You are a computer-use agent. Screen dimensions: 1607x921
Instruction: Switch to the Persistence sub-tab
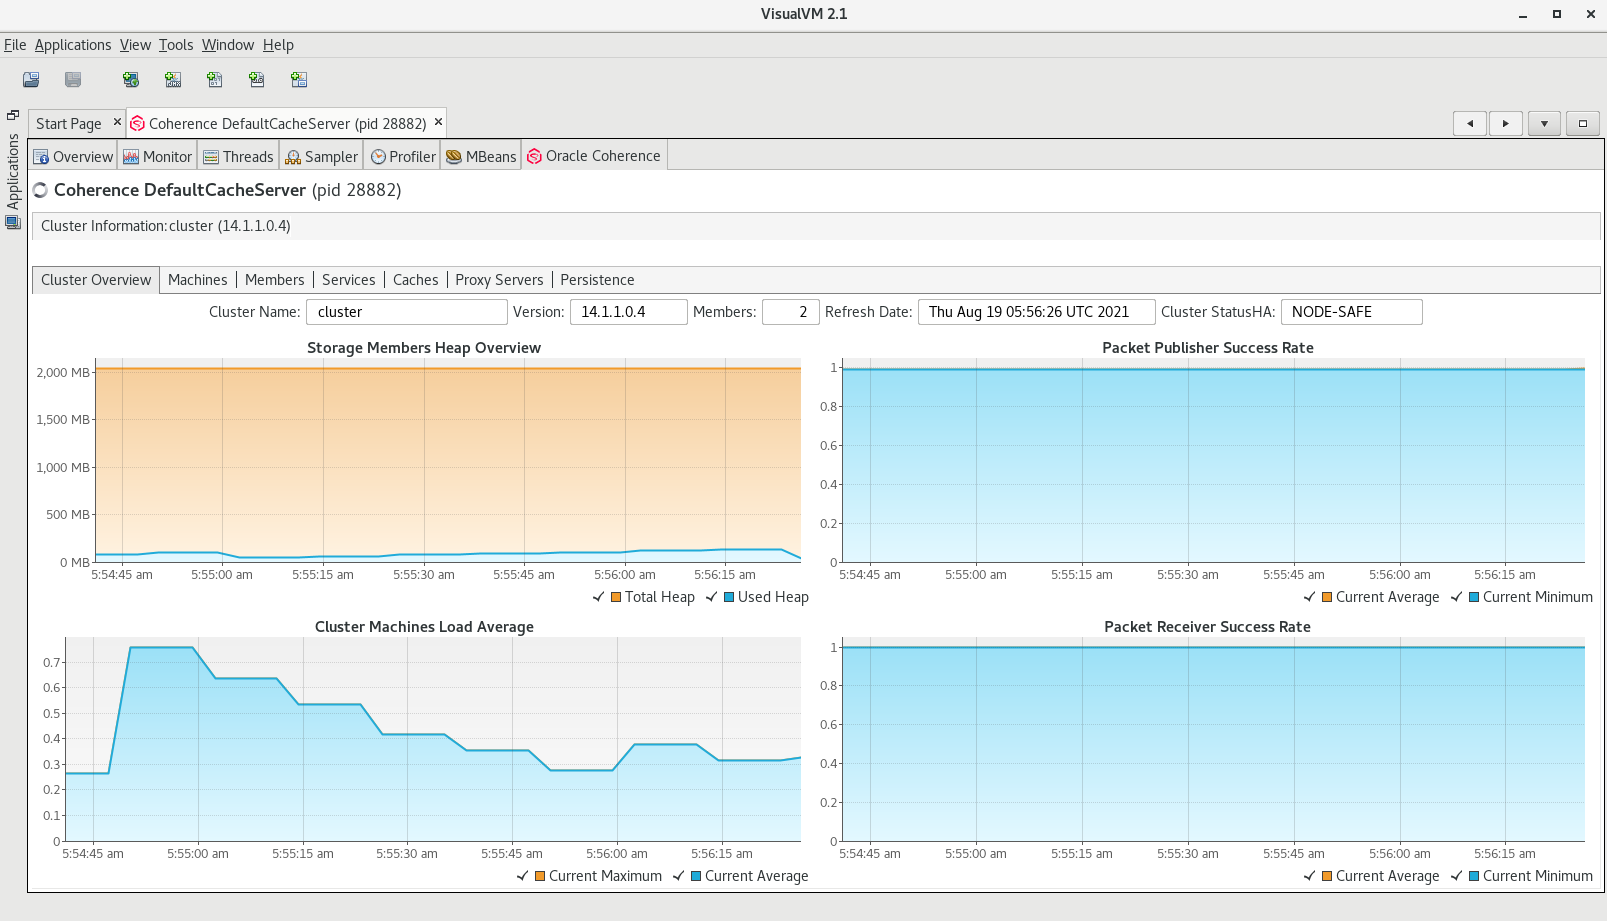[x=597, y=280]
